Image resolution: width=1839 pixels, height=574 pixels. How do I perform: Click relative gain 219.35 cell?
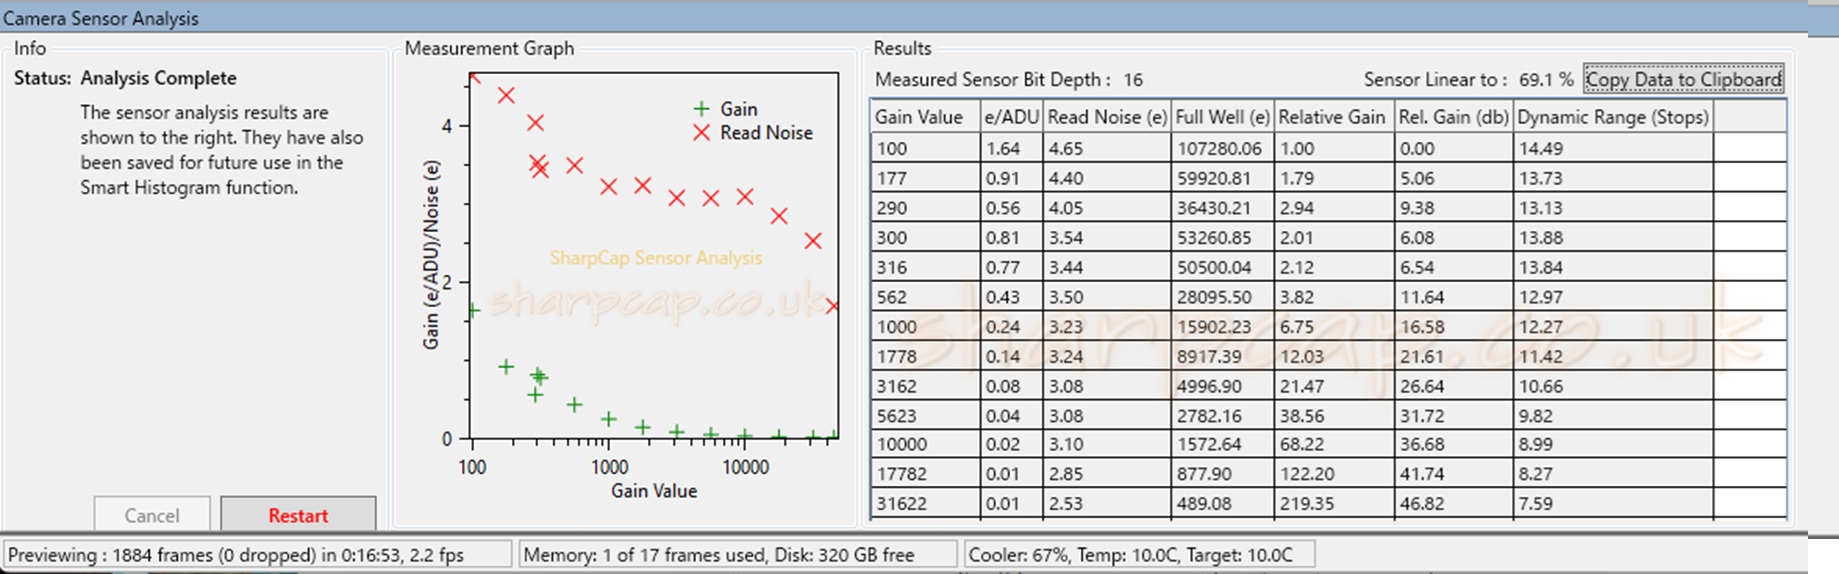pos(1334,503)
